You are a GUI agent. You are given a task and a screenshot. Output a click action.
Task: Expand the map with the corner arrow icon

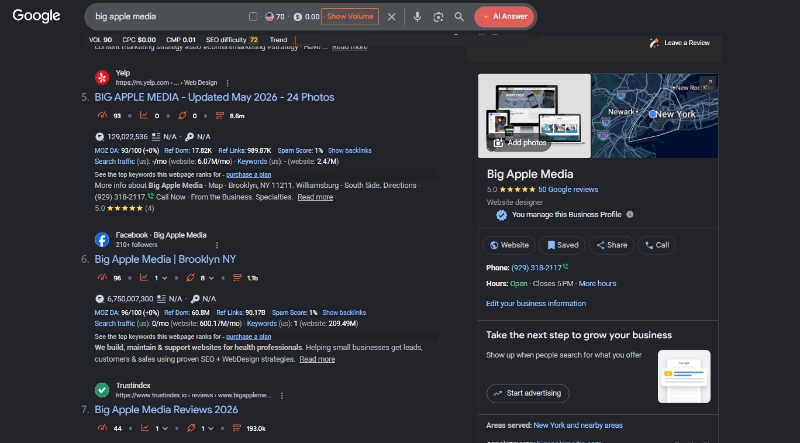pyautogui.click(x=708, y=83)
